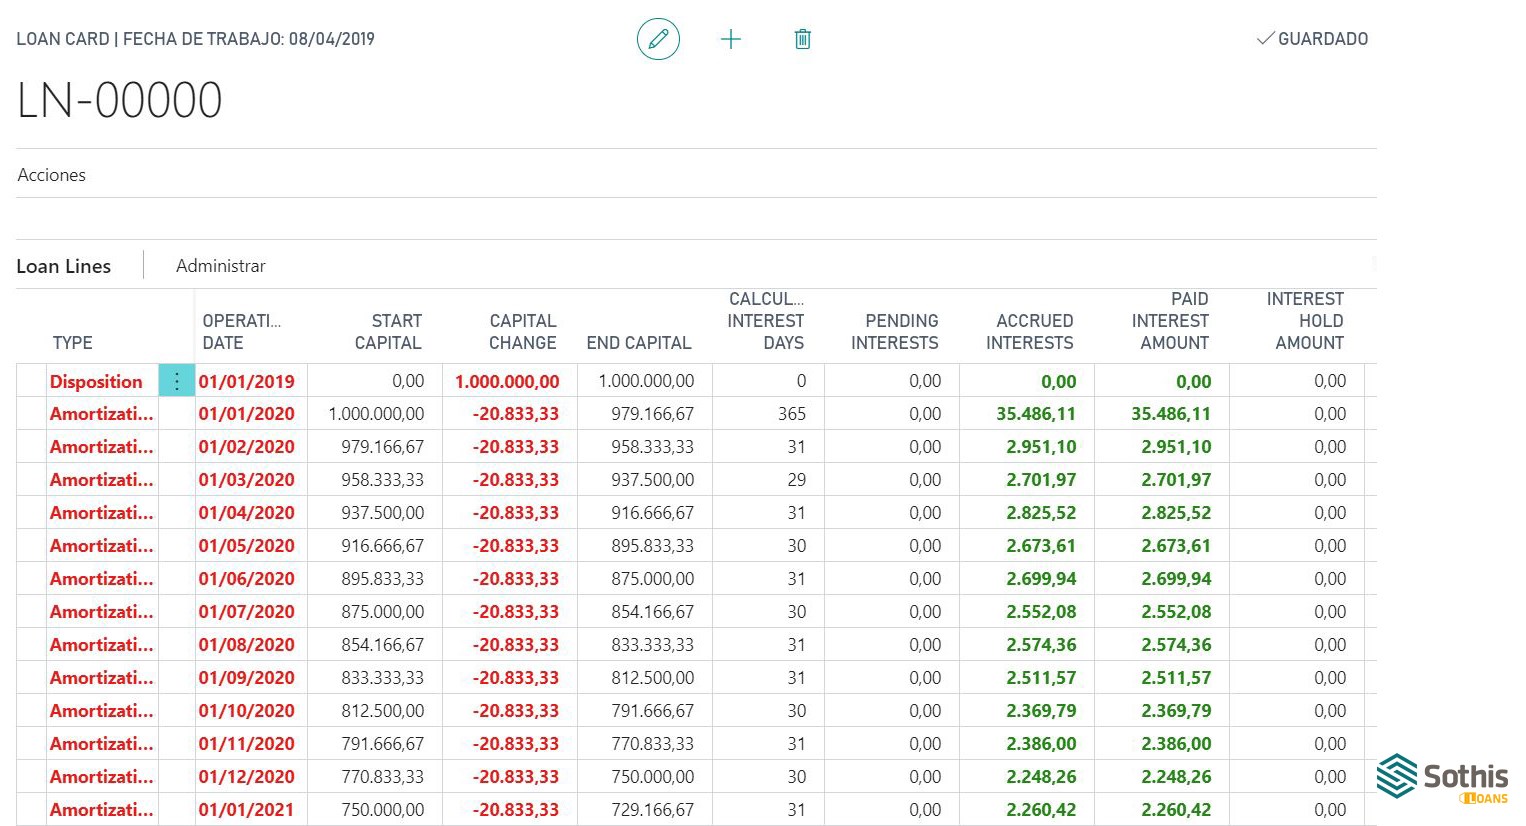
Task: Open the Administrar menu in Loan Lines
Action: coord(221,266)
